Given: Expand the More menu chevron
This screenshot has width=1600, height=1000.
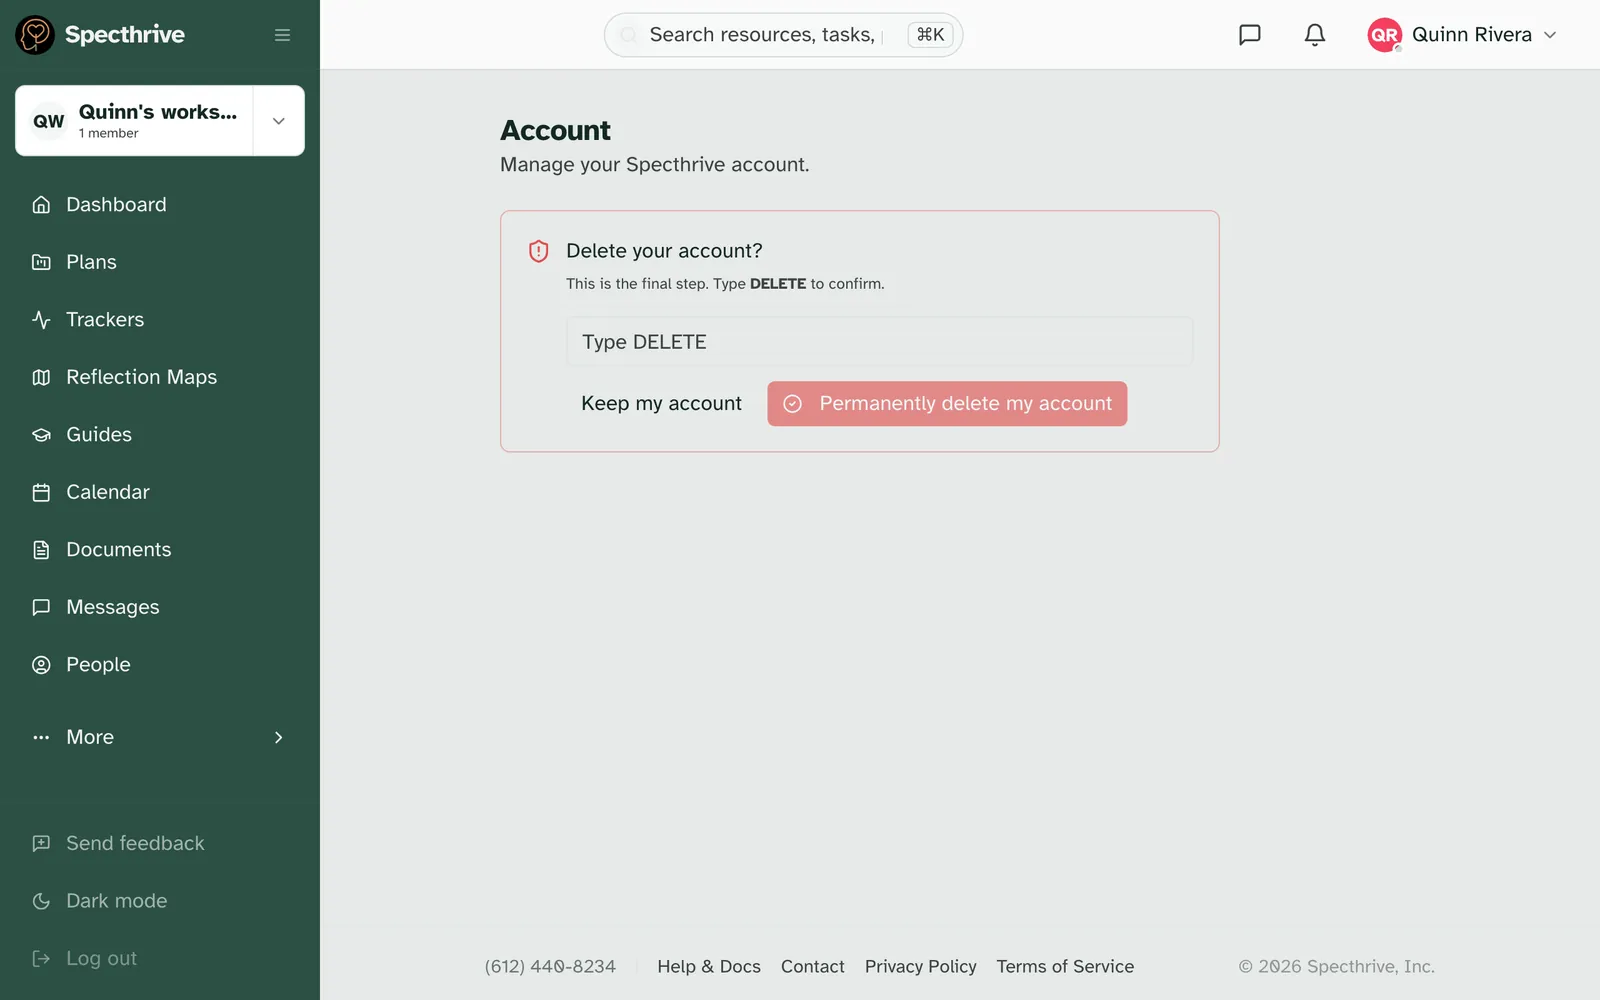Looking at the screenshot, I should 279,737.
